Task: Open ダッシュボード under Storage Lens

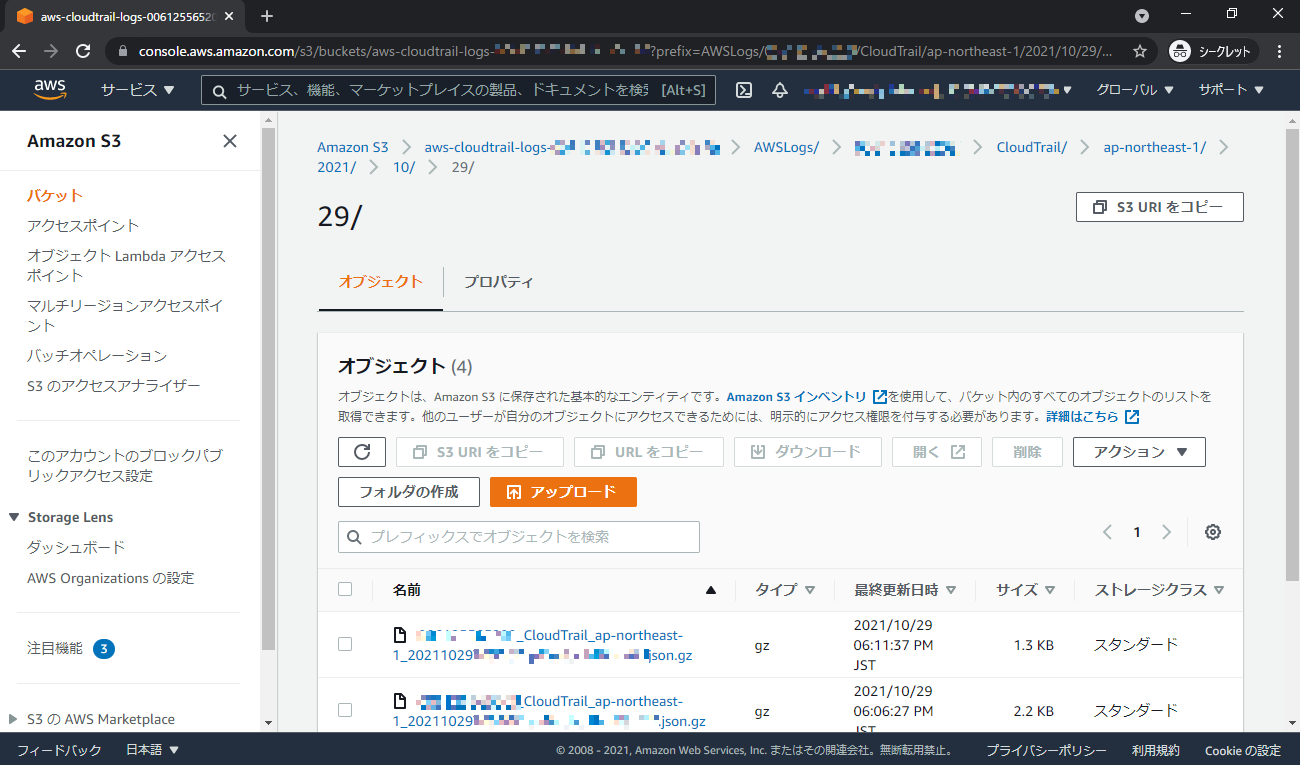Action: tap(76, 548)
